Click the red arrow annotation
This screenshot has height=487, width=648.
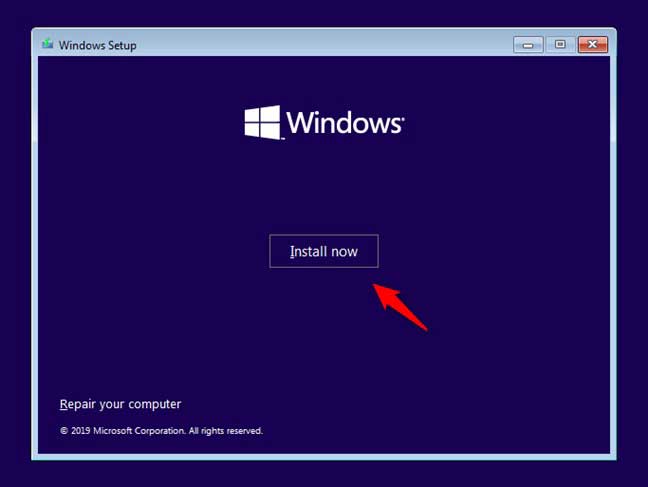pyautogui.click(x=400, y=307)
